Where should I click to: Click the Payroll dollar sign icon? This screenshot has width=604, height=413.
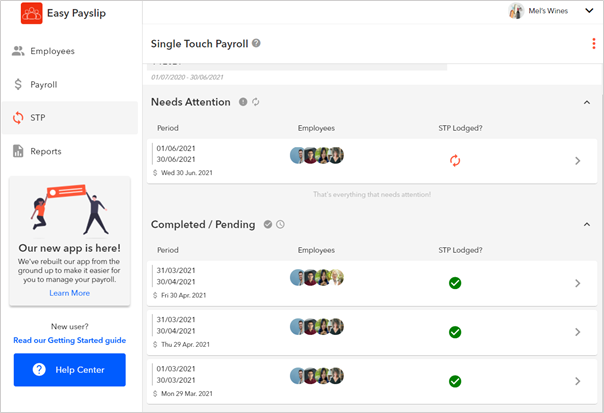pos(18,84)
